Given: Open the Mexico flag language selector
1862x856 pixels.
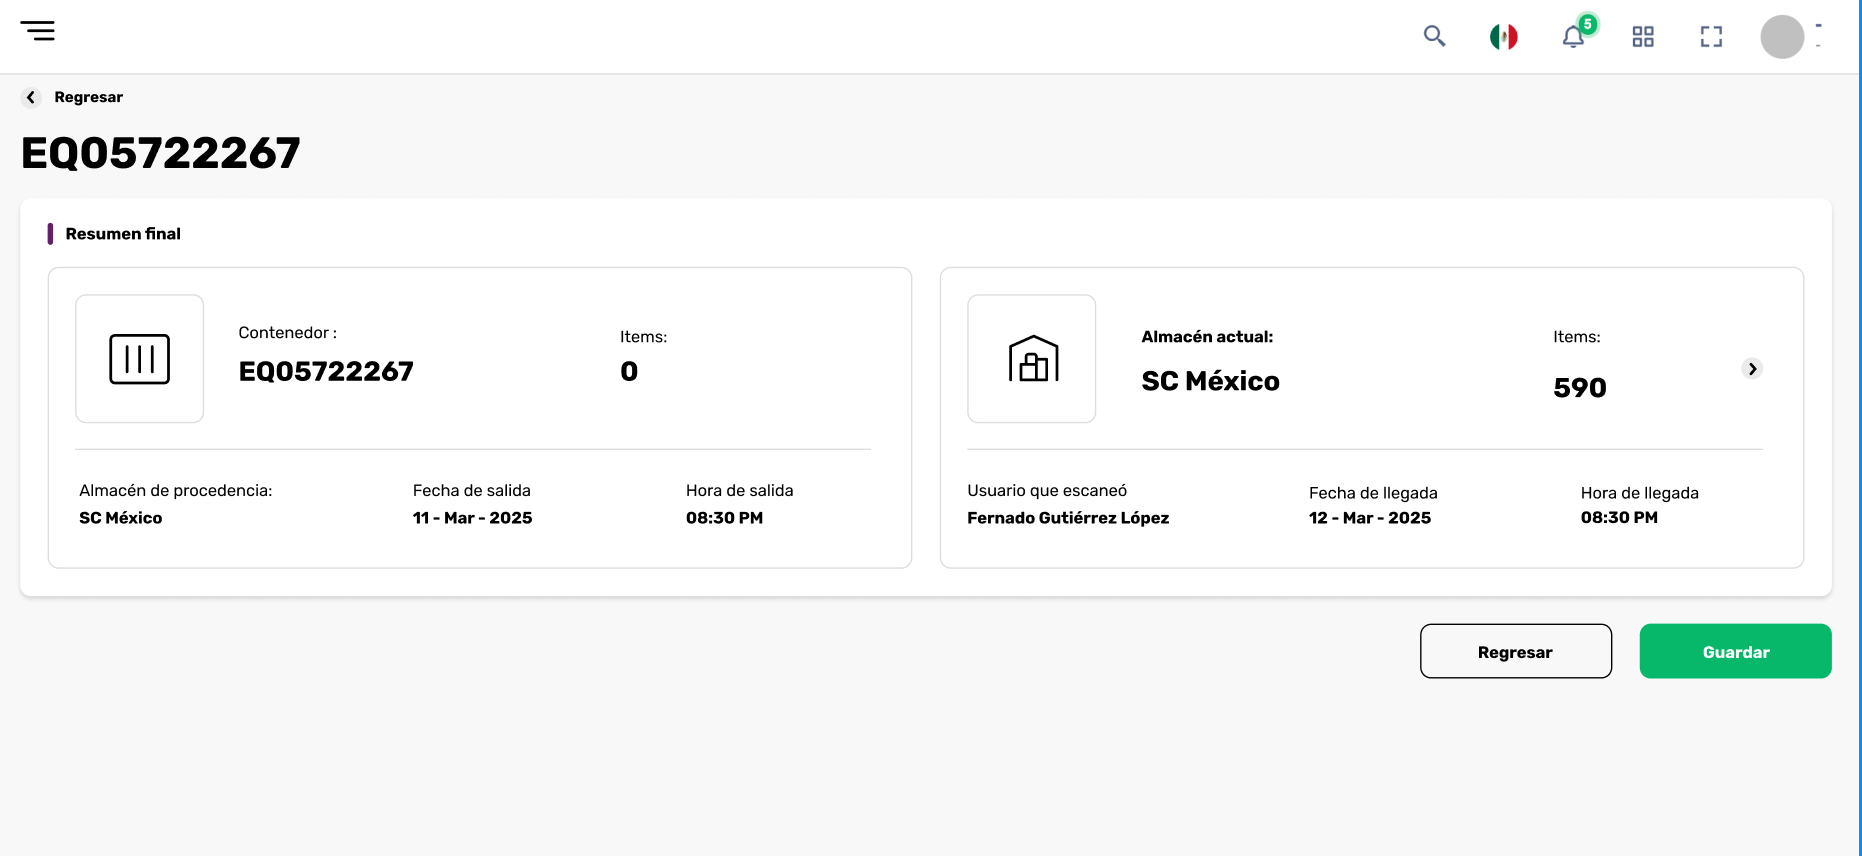Looking at the screenshot, I should [x=1503, y=37].
